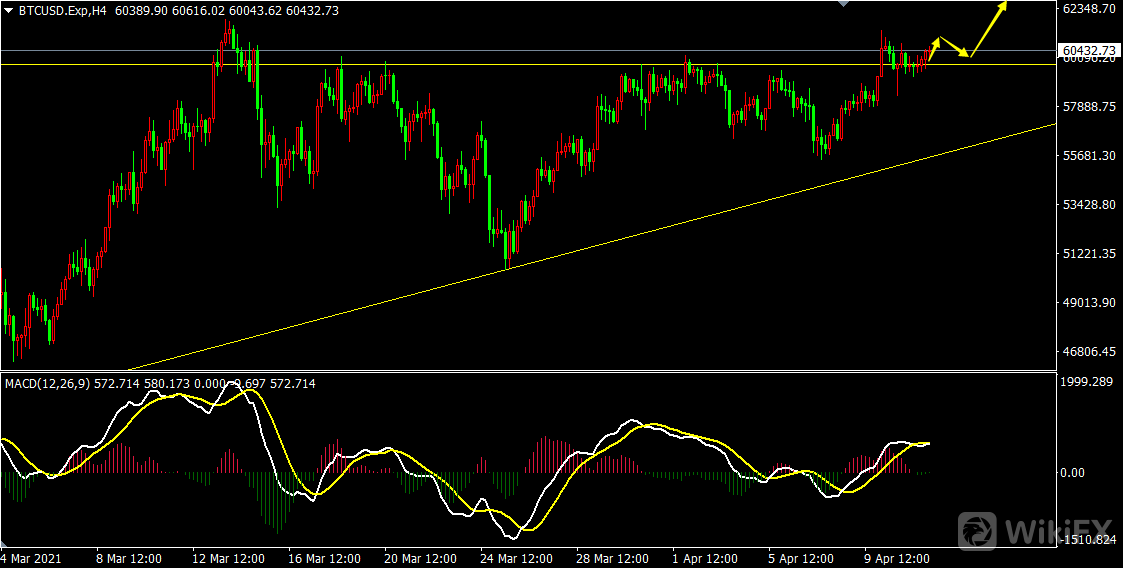The width and height of the screenshot is (1123, 568).
Task: Click the 53428.80 price axis label
Action: pyautogui.click(x=1089, y=205)
